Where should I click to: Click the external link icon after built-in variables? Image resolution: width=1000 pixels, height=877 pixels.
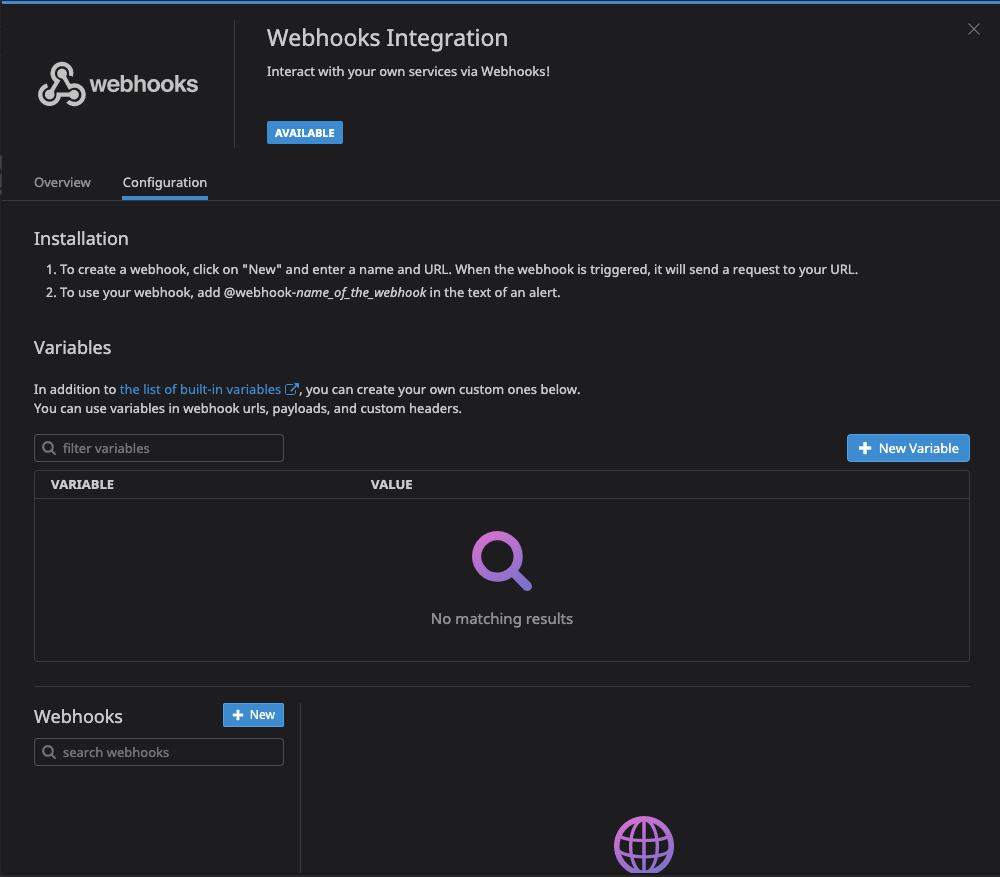(291, 389)
